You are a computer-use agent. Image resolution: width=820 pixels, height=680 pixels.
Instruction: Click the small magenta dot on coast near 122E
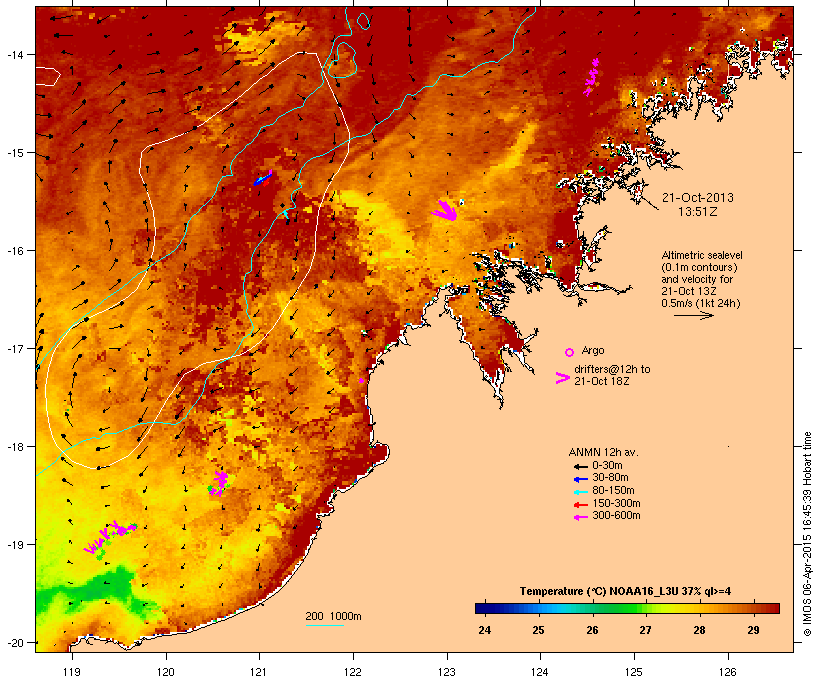[361, 380]
